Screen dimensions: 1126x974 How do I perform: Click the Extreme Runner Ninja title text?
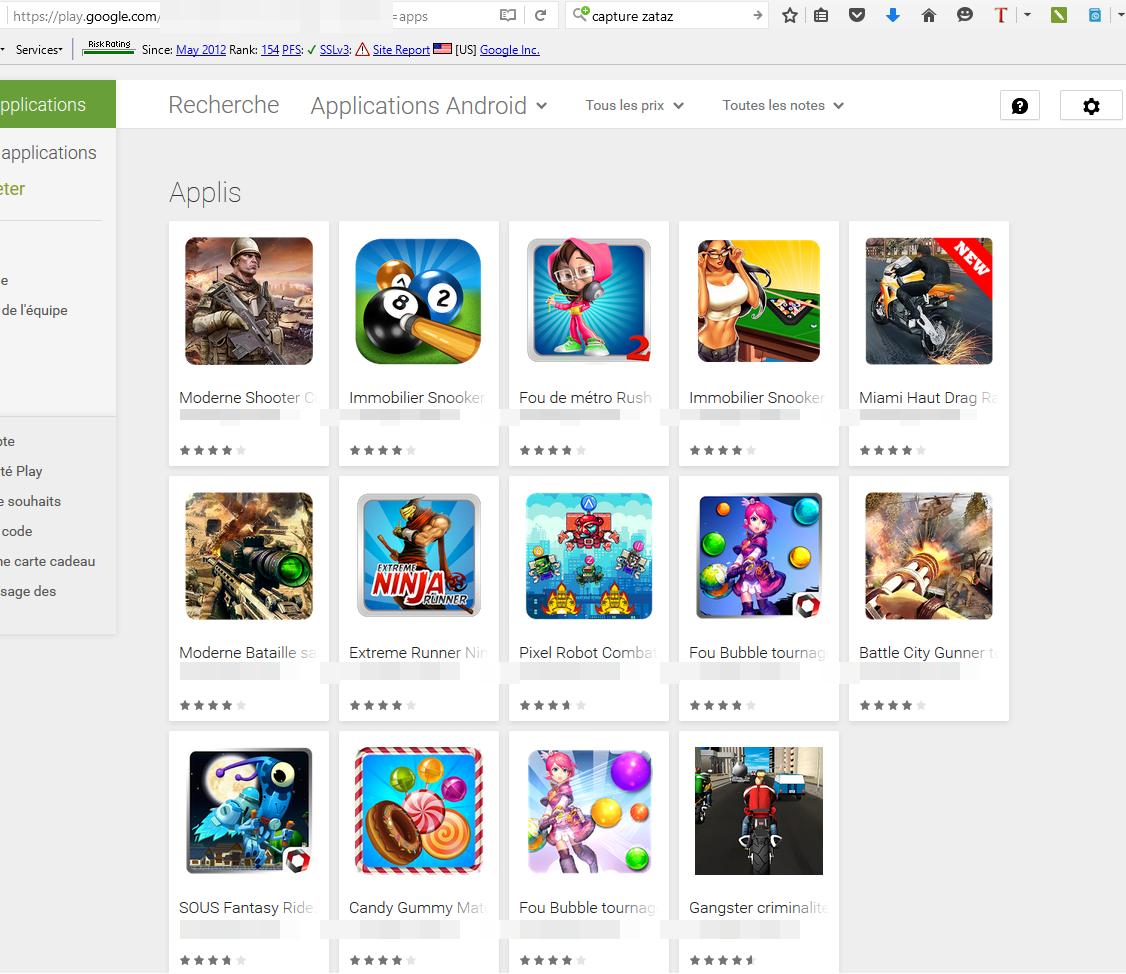coord(419,652)
